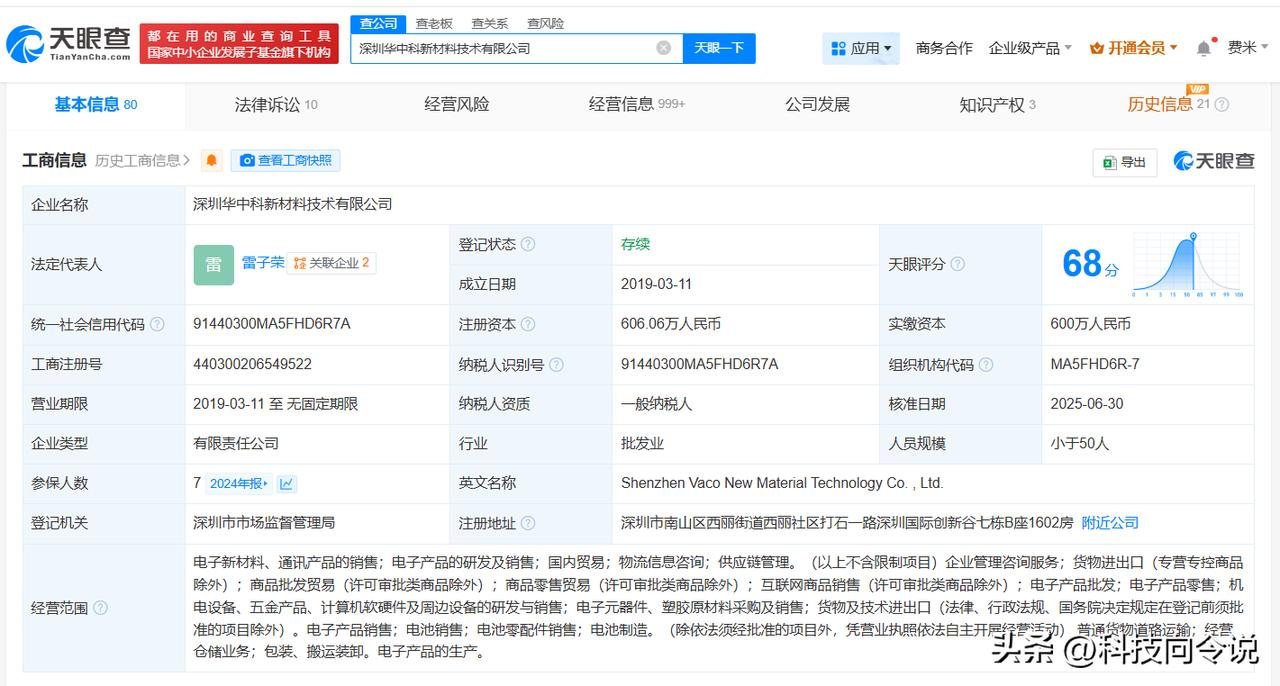Open 雷子荣 legal representative link
The image size is (1280, 686).
click(263, 263)
